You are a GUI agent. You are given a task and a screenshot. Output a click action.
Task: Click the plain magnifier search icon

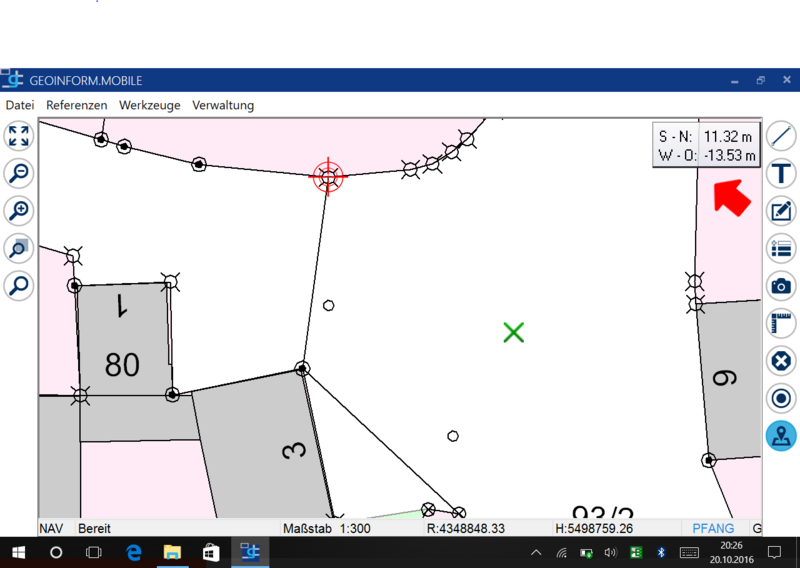coord(19,286)
